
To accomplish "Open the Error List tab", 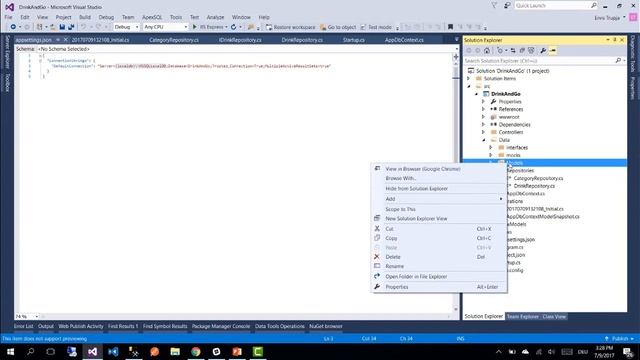I will click(23, 326).
